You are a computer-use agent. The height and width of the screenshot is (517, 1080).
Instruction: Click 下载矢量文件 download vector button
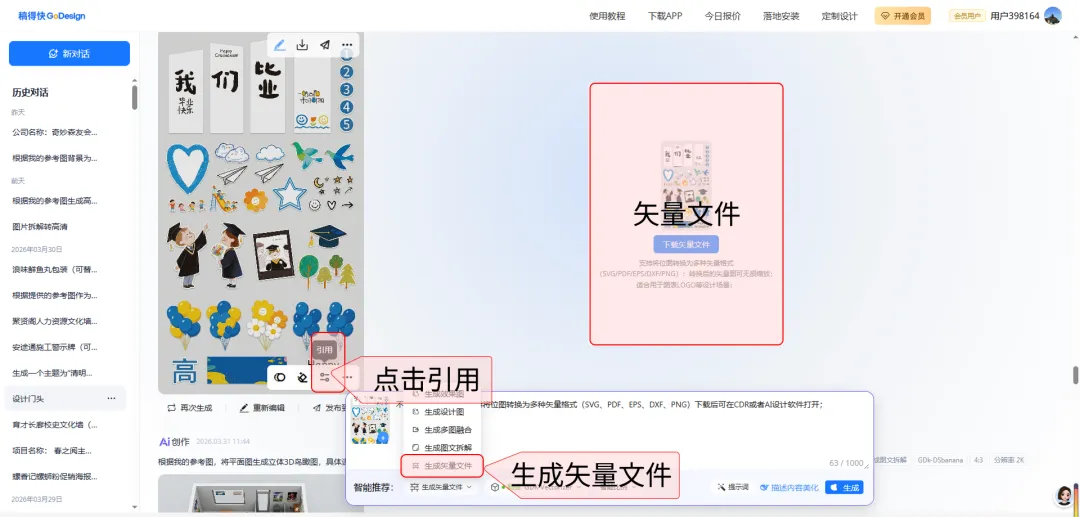pyautogui.click(x=686, y=244)
